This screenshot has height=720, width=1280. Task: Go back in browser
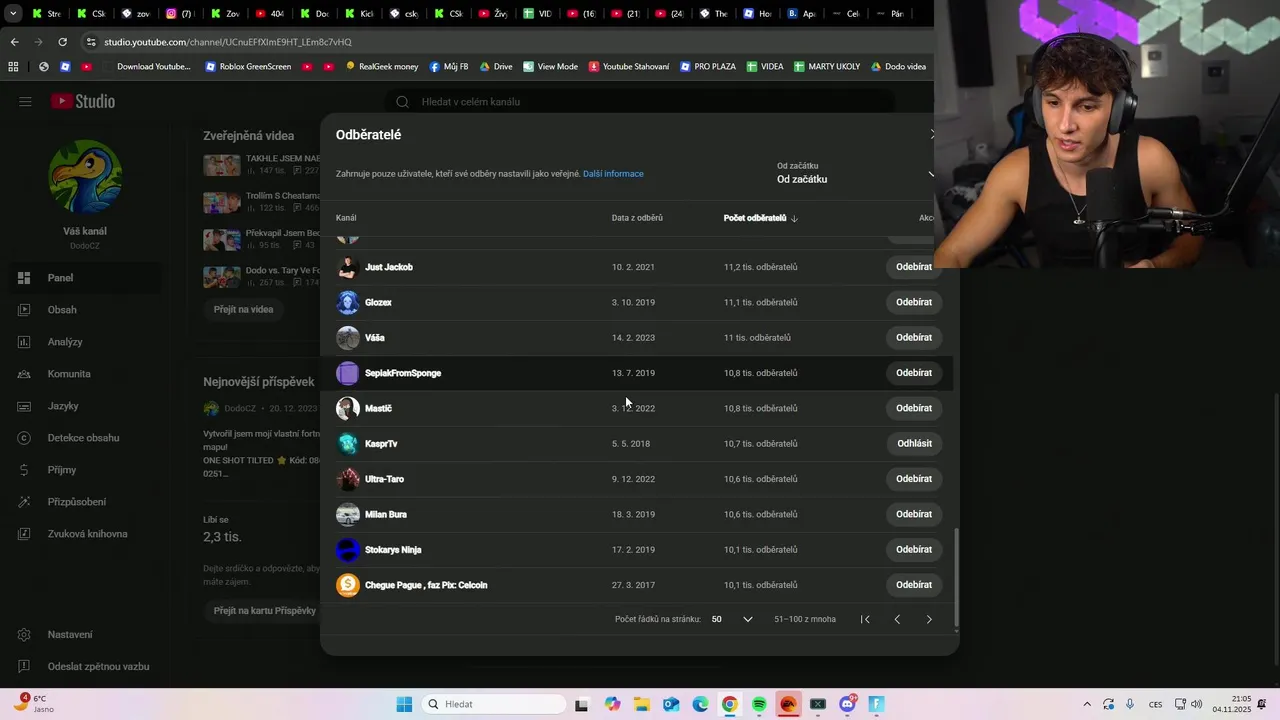click(14, 42)
